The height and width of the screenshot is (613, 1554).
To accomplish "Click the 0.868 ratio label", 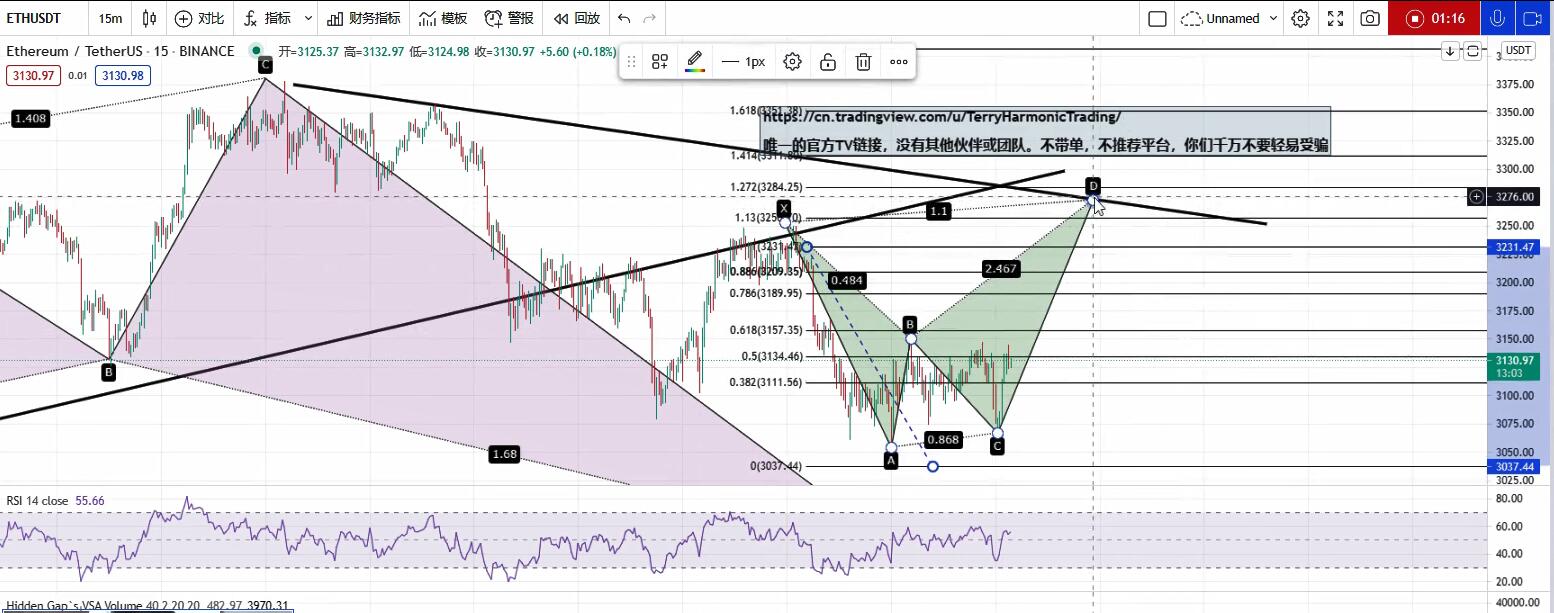I will tap(943, 439).
